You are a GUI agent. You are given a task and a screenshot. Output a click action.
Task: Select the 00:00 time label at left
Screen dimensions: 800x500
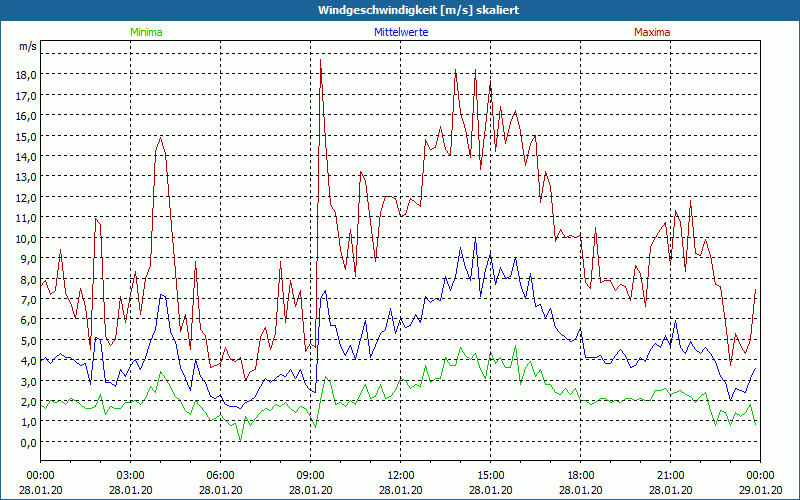40,475
